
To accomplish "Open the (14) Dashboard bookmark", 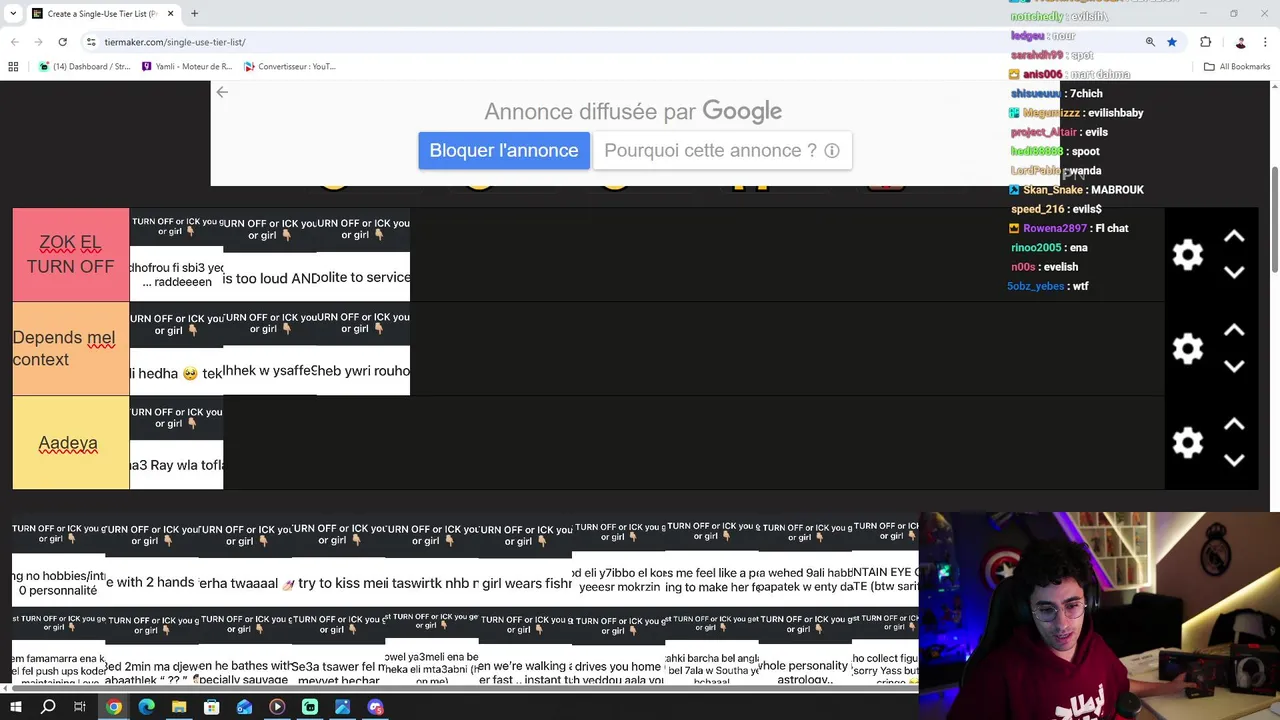I will pyautogui.click(x=85, y=67).
